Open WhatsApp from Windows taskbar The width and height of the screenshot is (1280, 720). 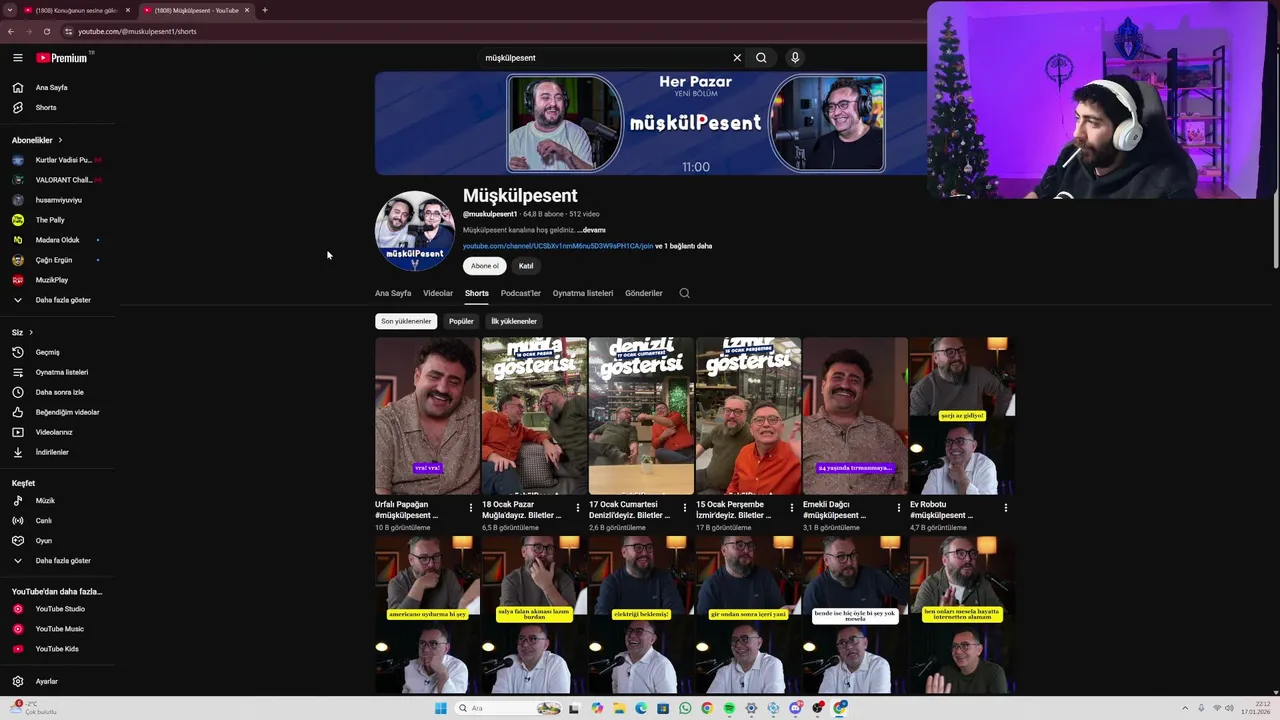tap(685, 708)
